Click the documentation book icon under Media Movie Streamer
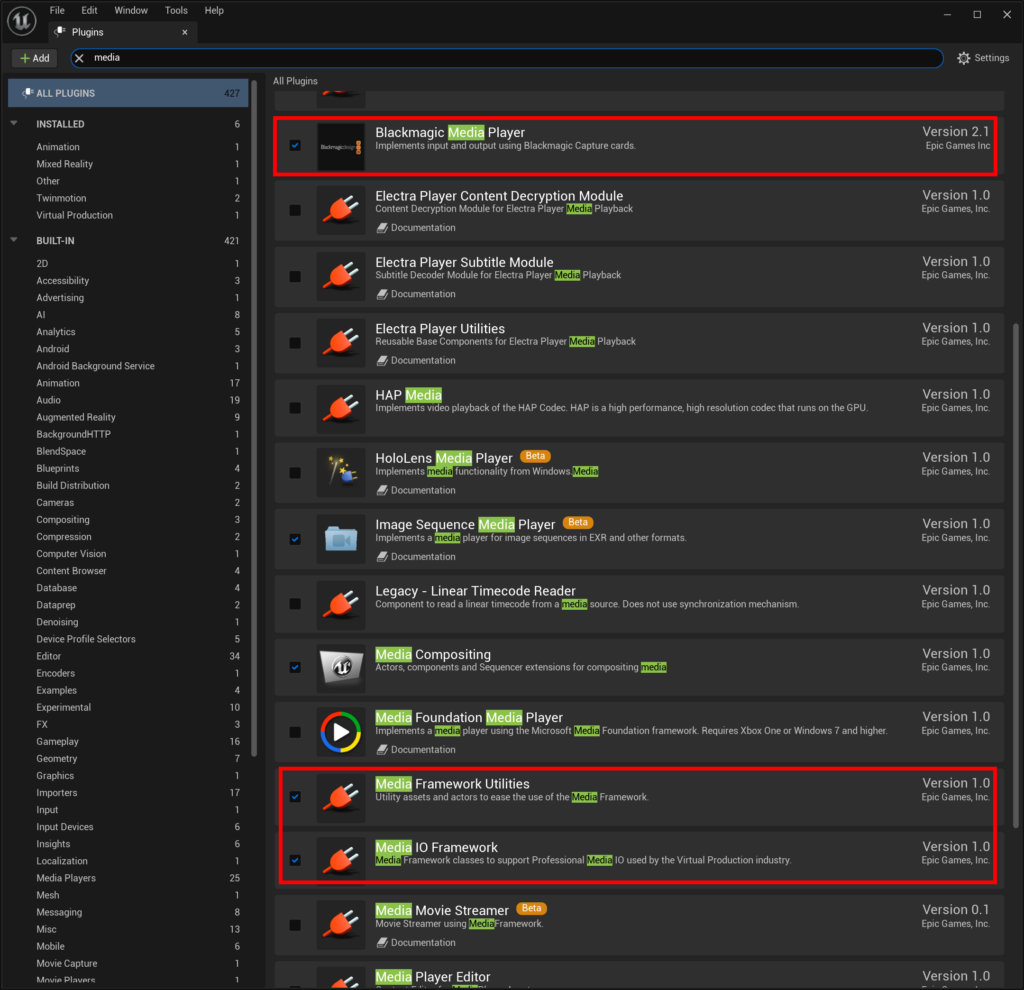This screenshot has width=1024, height=990. pyautogui.click(x=382, y=943)
